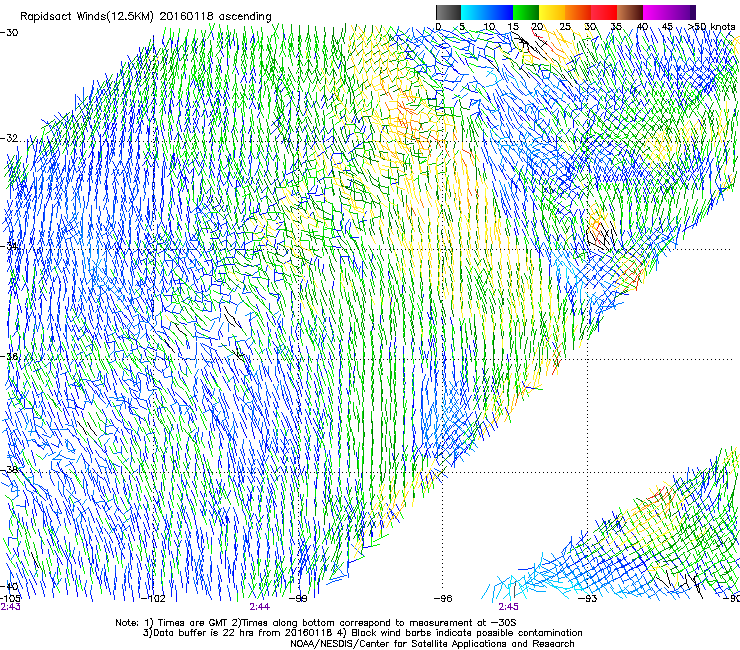Image resolution: width=740 pixels, height=650 pixels.
Task: Click the "40" legend scale label
Action: (x=642, y=27)
